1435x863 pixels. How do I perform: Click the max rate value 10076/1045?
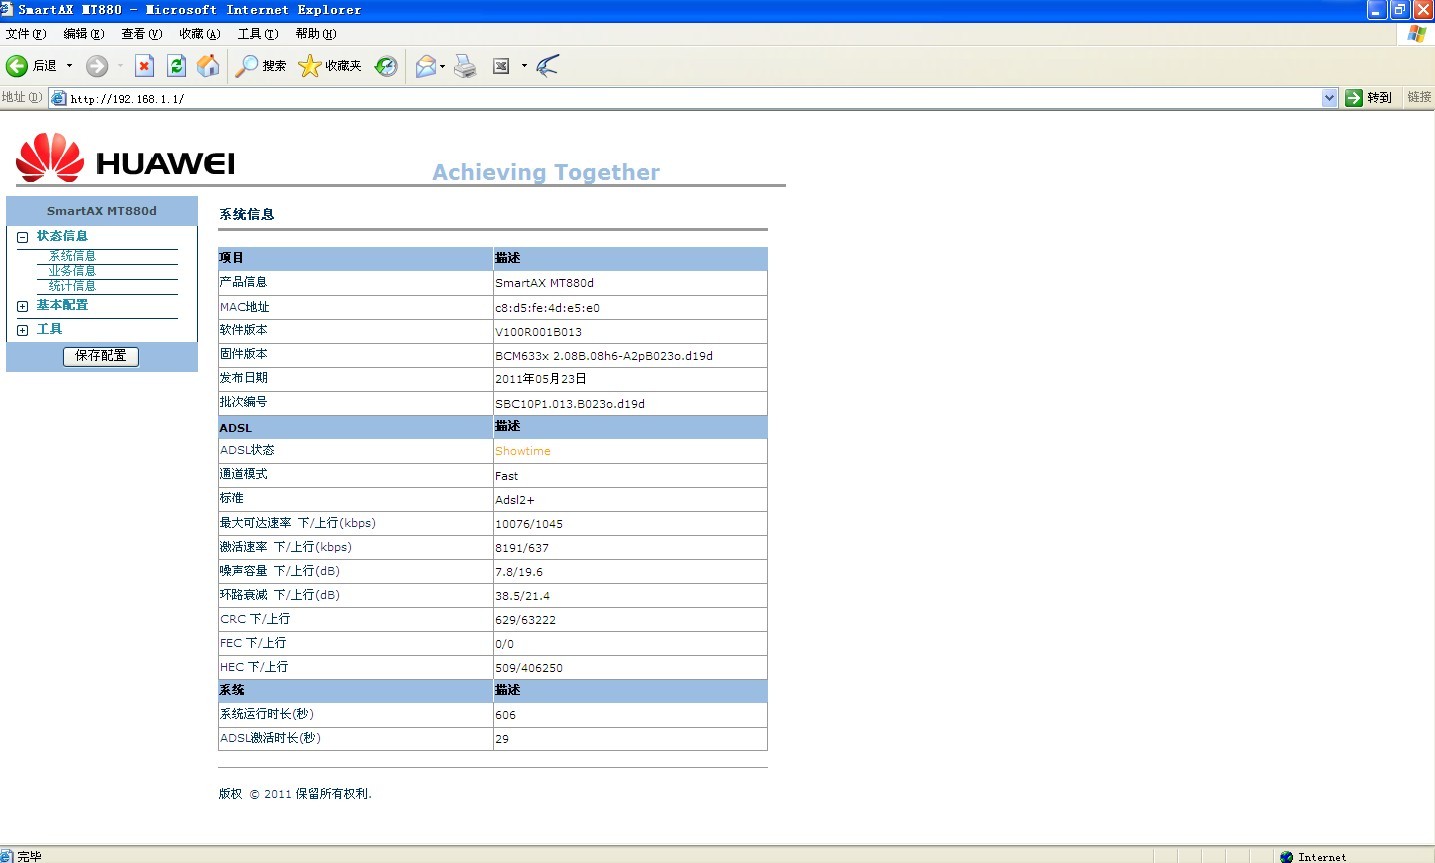point(529,524)
